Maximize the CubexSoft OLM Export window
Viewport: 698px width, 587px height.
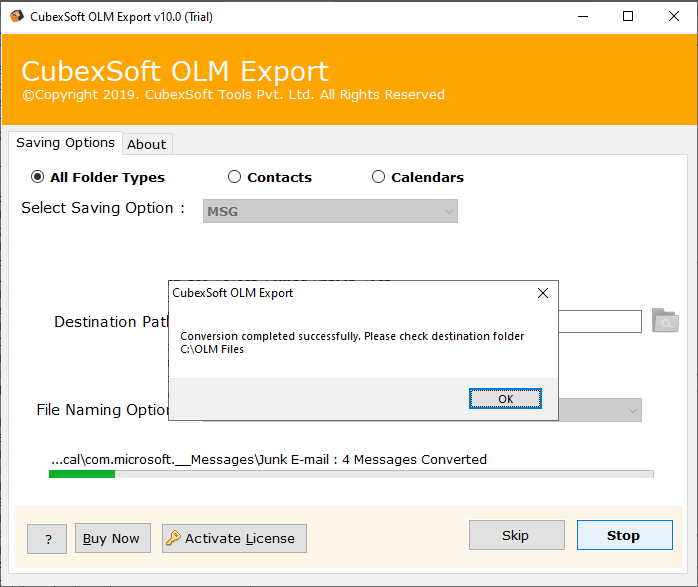click(x=628, y=16)
